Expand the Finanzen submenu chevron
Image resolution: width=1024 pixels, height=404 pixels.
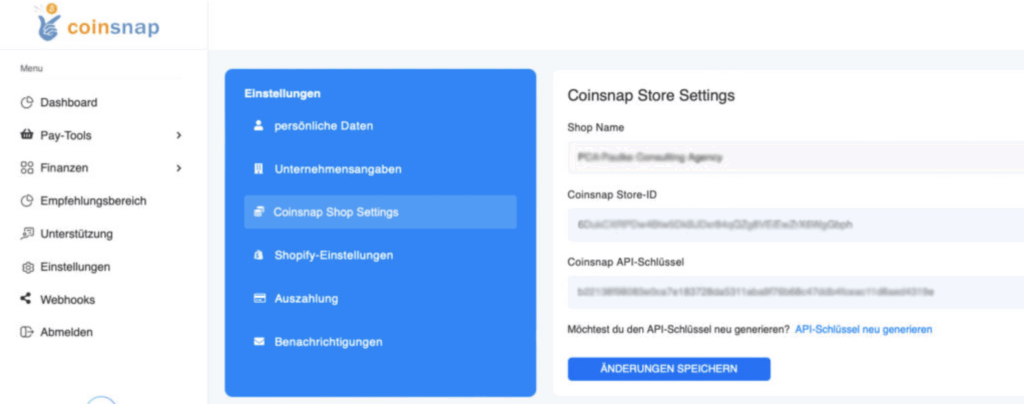[179, 168]
